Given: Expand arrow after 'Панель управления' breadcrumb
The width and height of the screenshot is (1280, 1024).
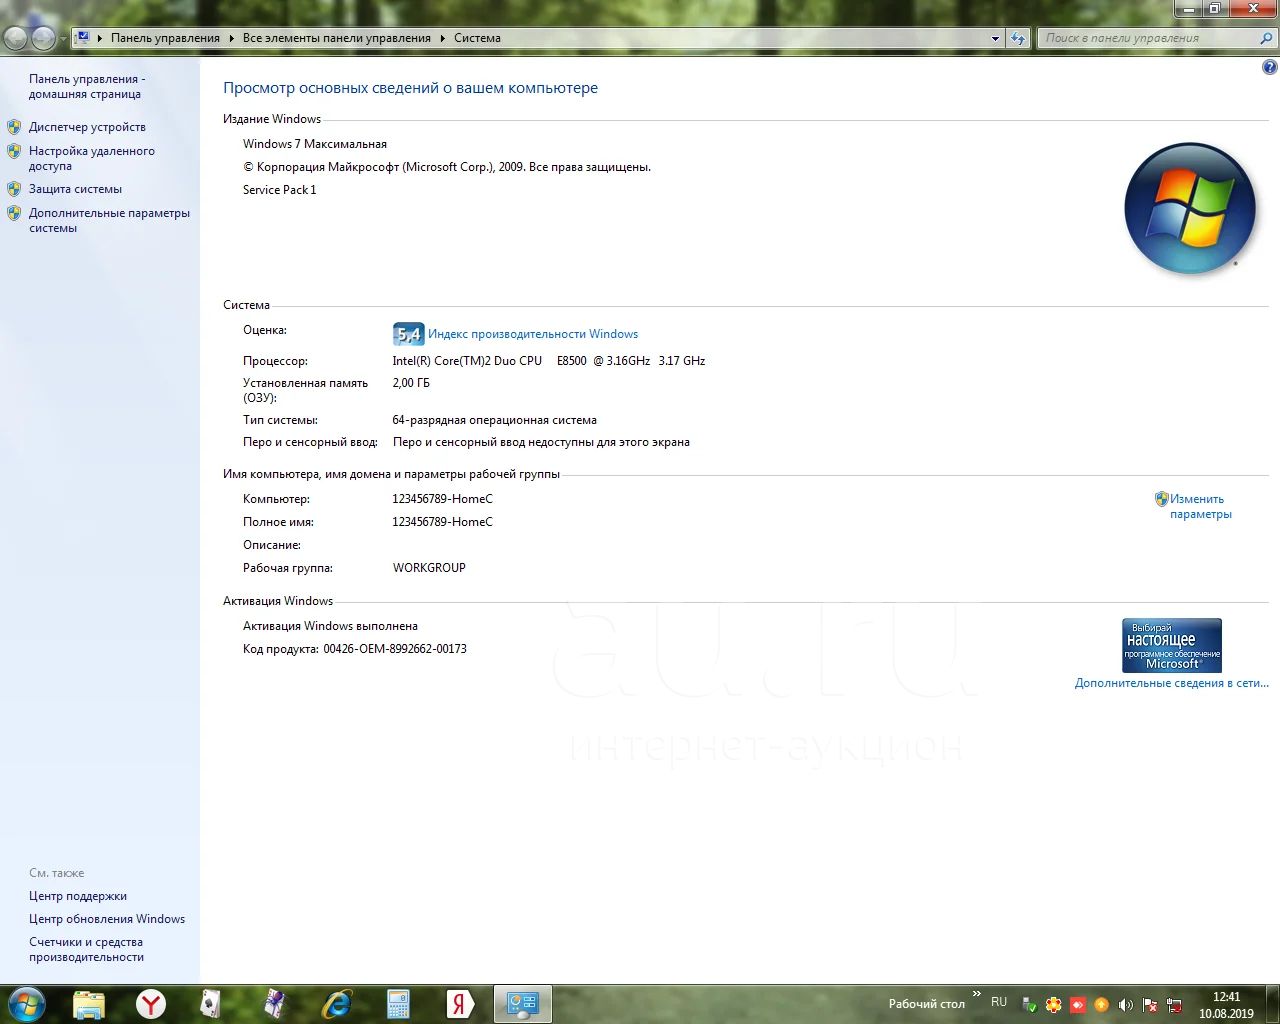Looking at the screenshot, I should (231, 38).
